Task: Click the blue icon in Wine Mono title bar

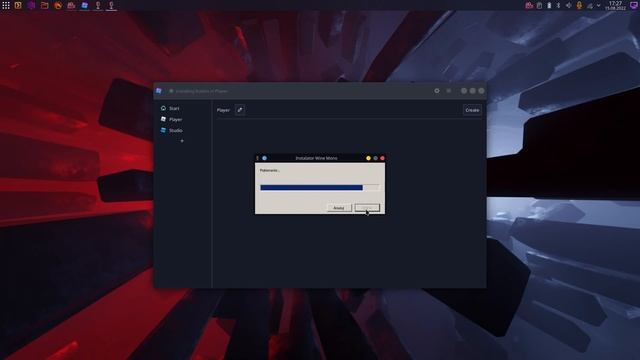Action: click(x=264, y=158)
